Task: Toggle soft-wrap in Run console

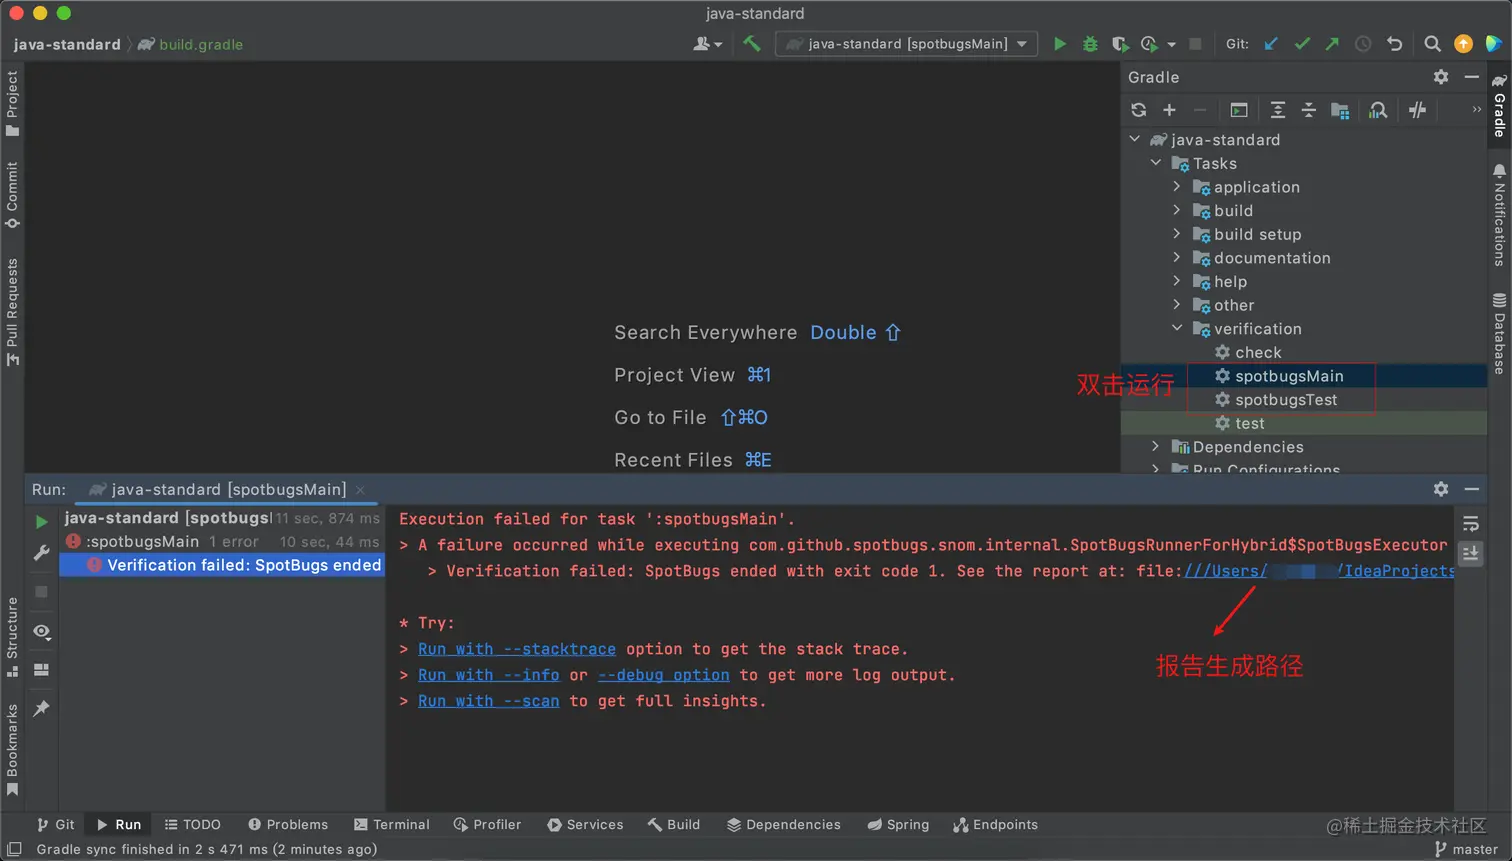Action: (1470, 523)
